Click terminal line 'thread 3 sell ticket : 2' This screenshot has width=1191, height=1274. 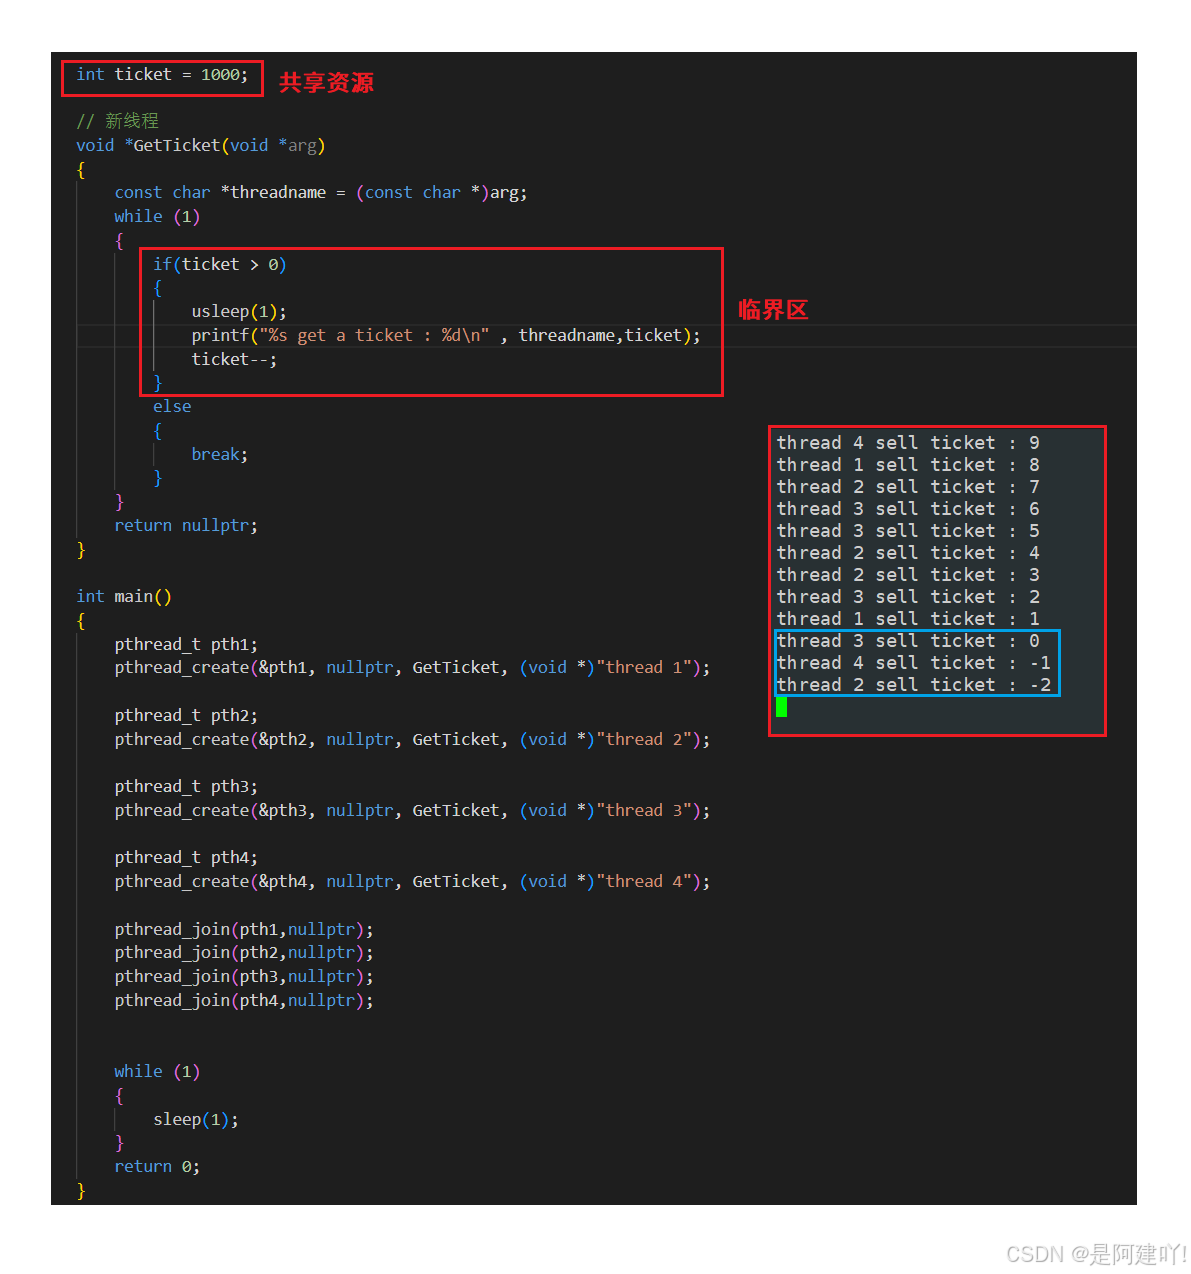[x=908, y=596]
